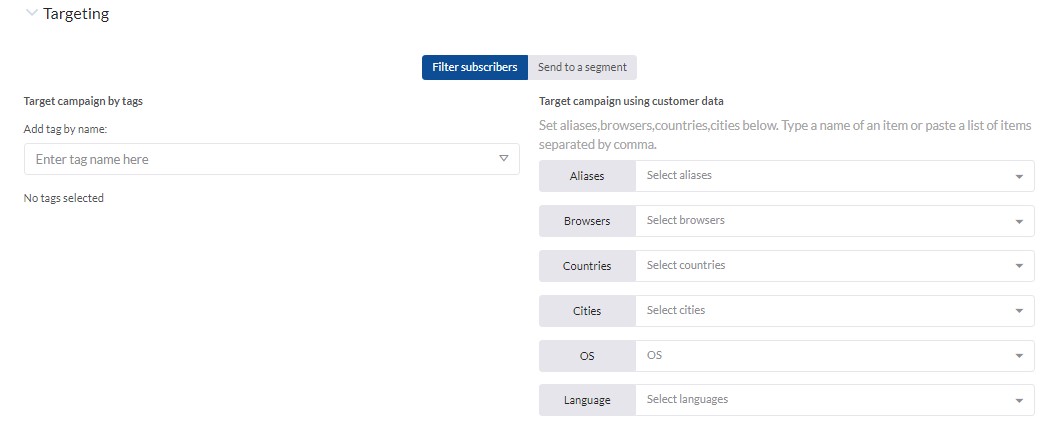
Task: Click the Select languages field
Action: 835,400
